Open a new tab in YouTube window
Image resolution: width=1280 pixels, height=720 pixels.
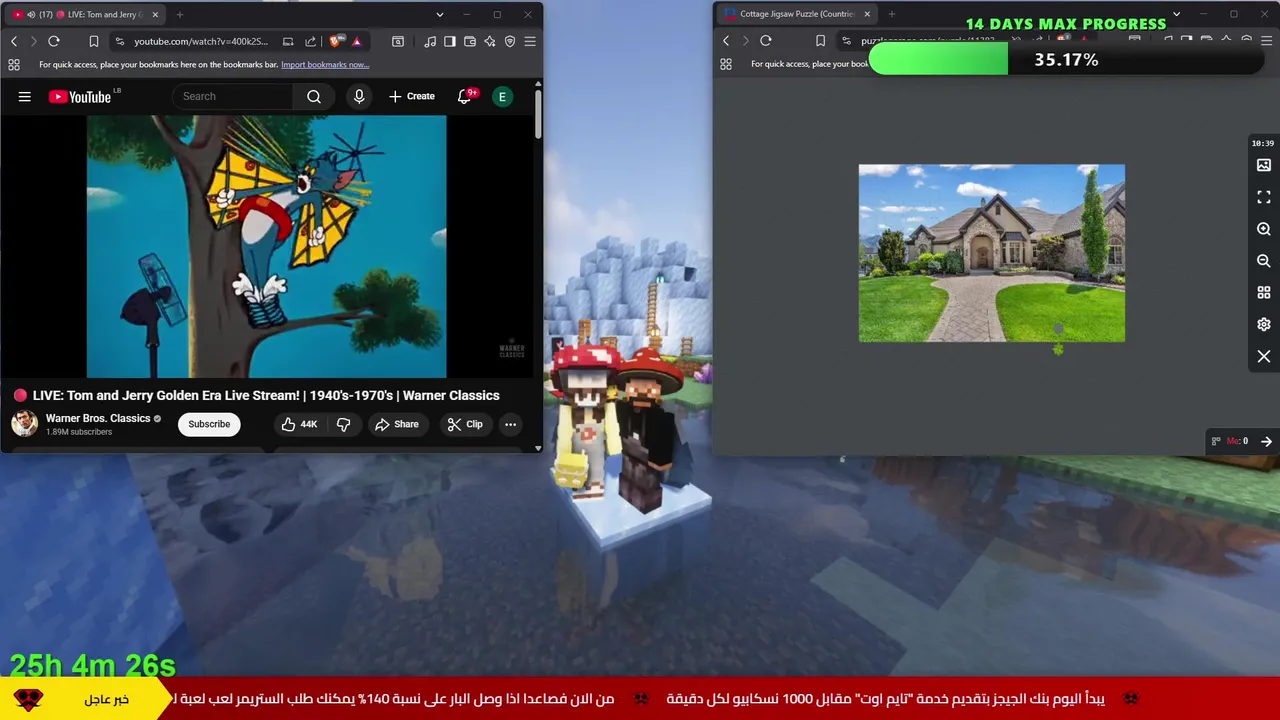180,15
